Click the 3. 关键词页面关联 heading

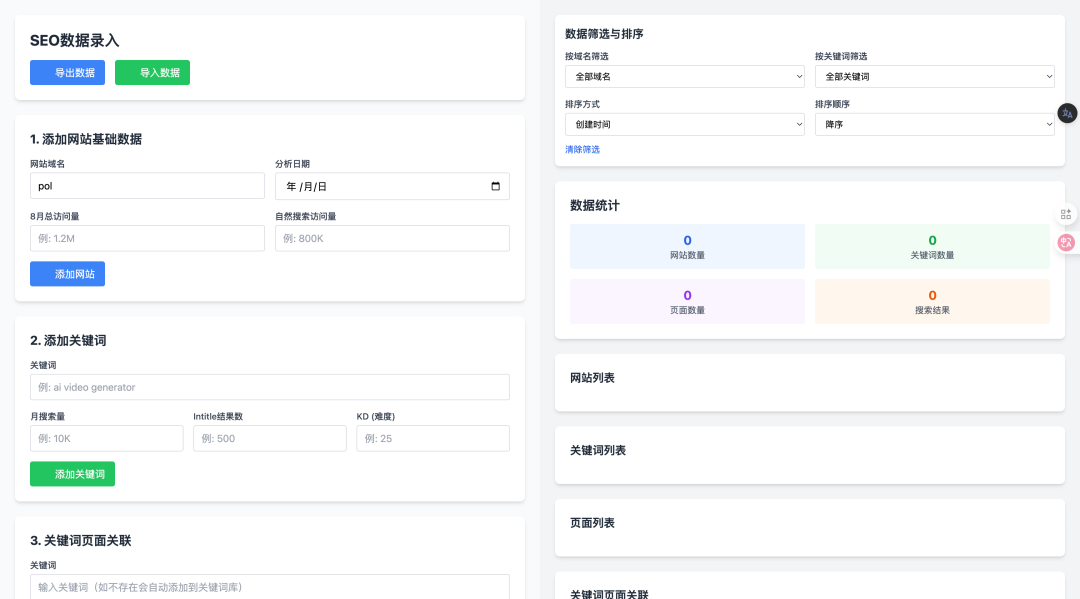coord(81,540)
